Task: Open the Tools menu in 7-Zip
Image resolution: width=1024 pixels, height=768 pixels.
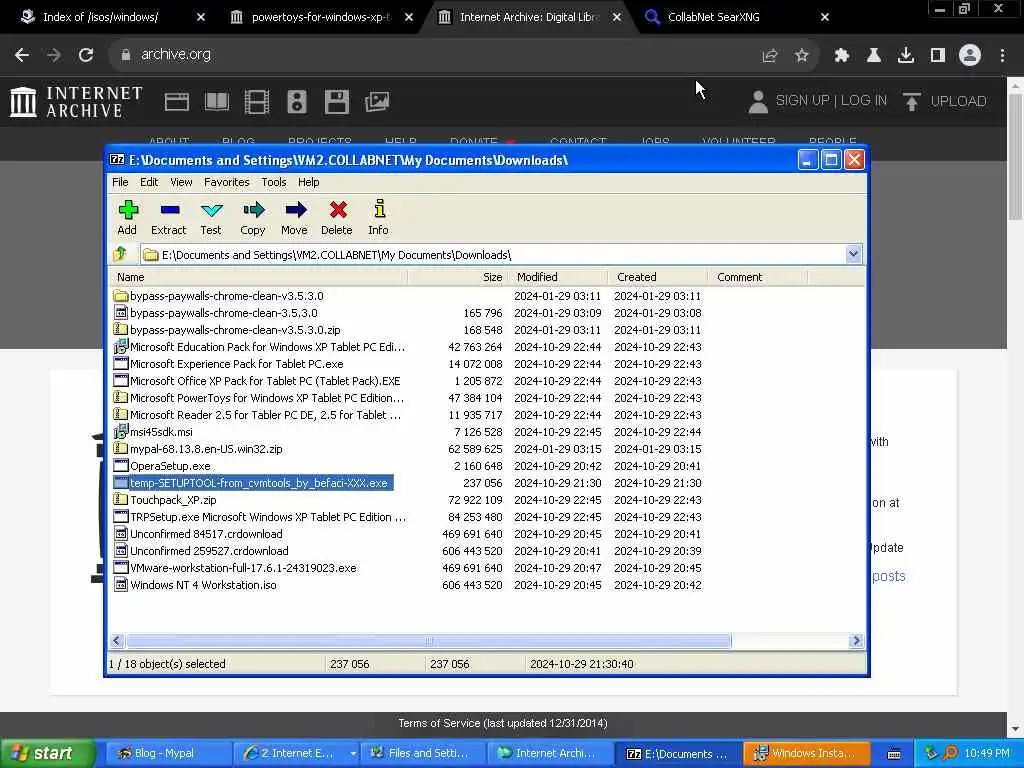Action: (x=274, y=182)
